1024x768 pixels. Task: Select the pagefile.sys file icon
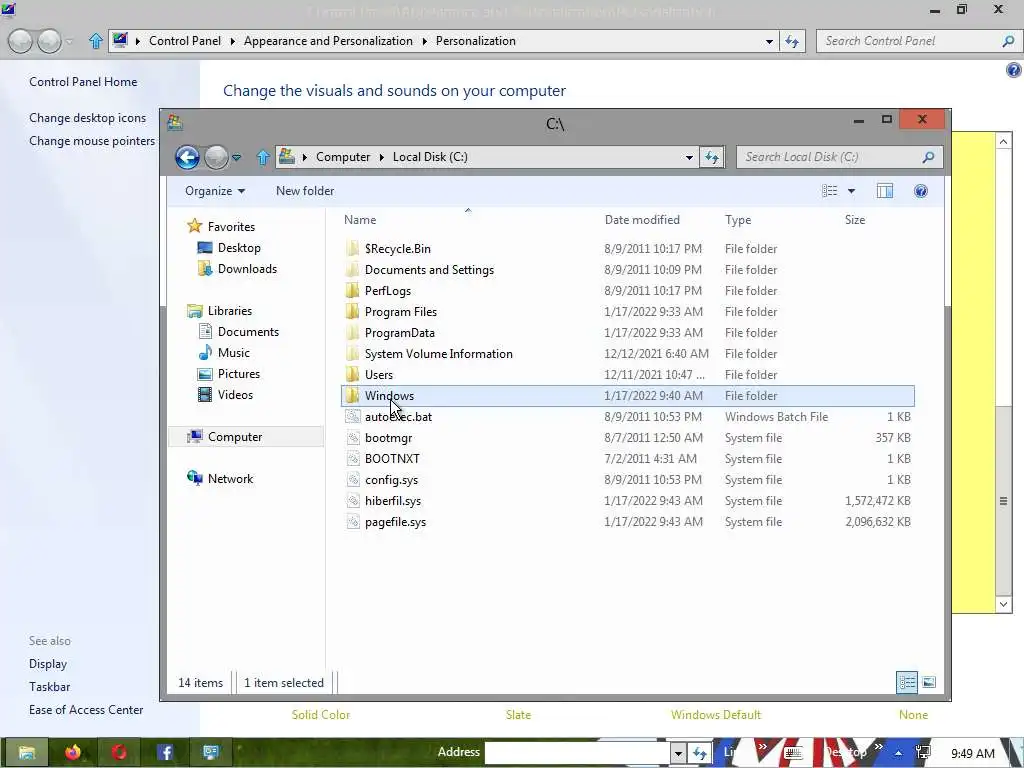(x=352, y=521)
